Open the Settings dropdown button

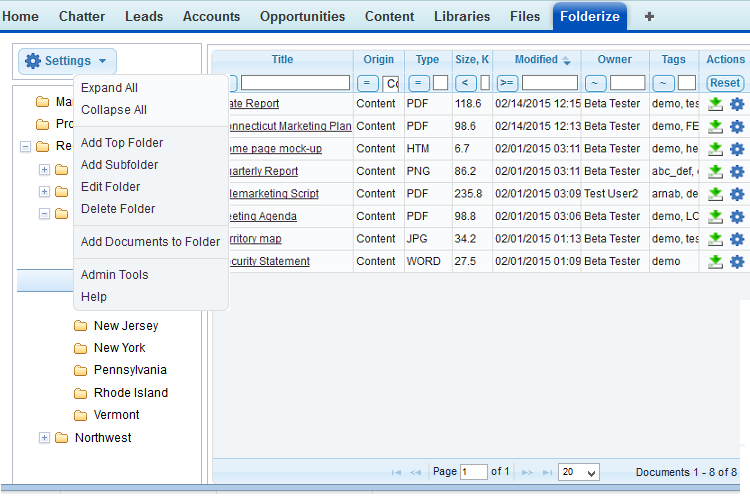[67, 61]
